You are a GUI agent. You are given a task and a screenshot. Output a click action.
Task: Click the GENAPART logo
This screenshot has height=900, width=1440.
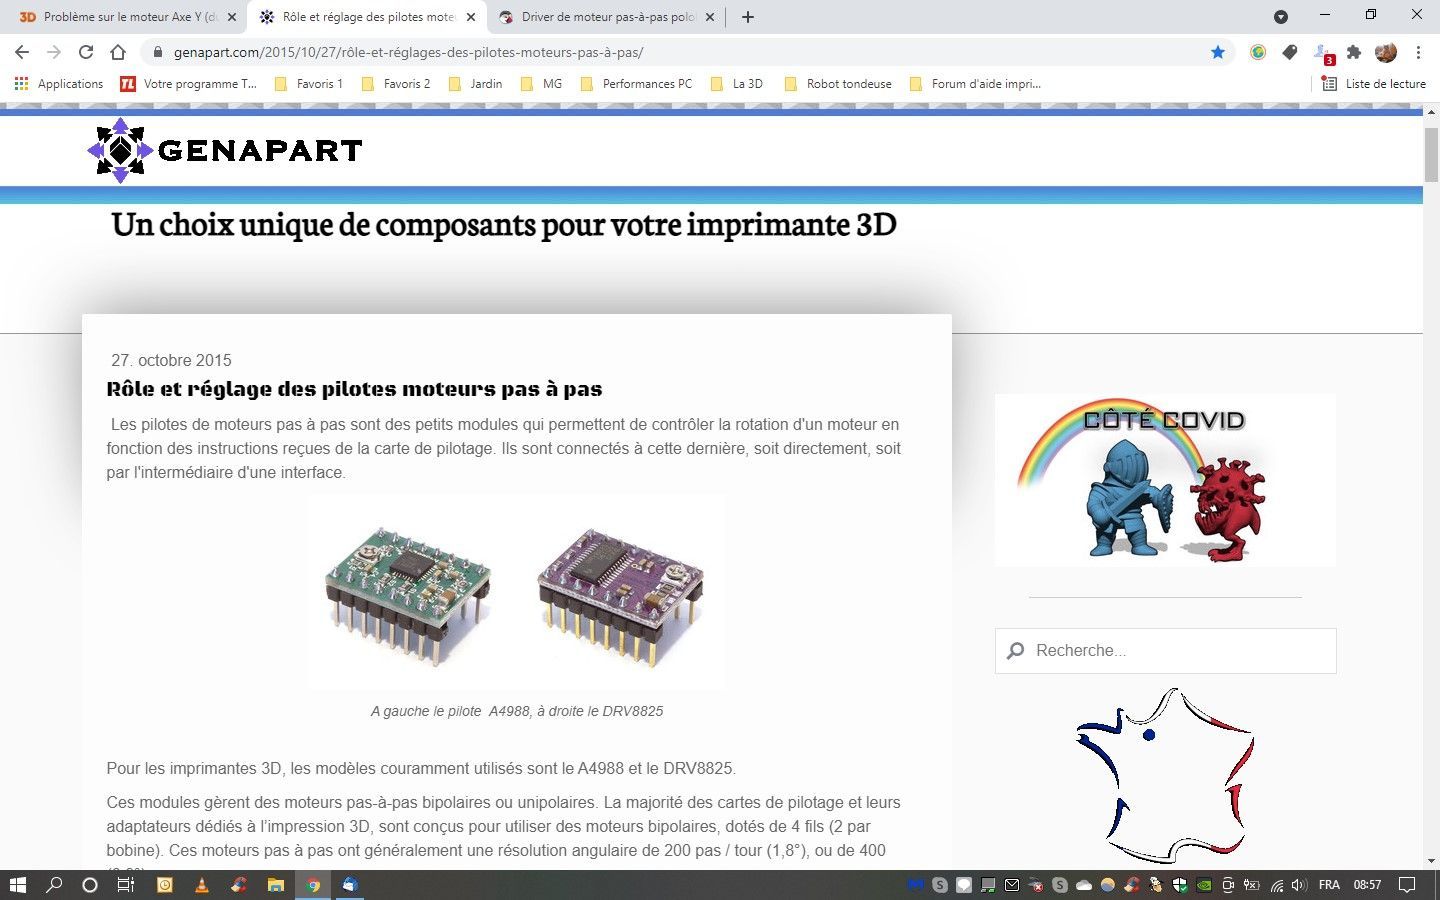224,150
